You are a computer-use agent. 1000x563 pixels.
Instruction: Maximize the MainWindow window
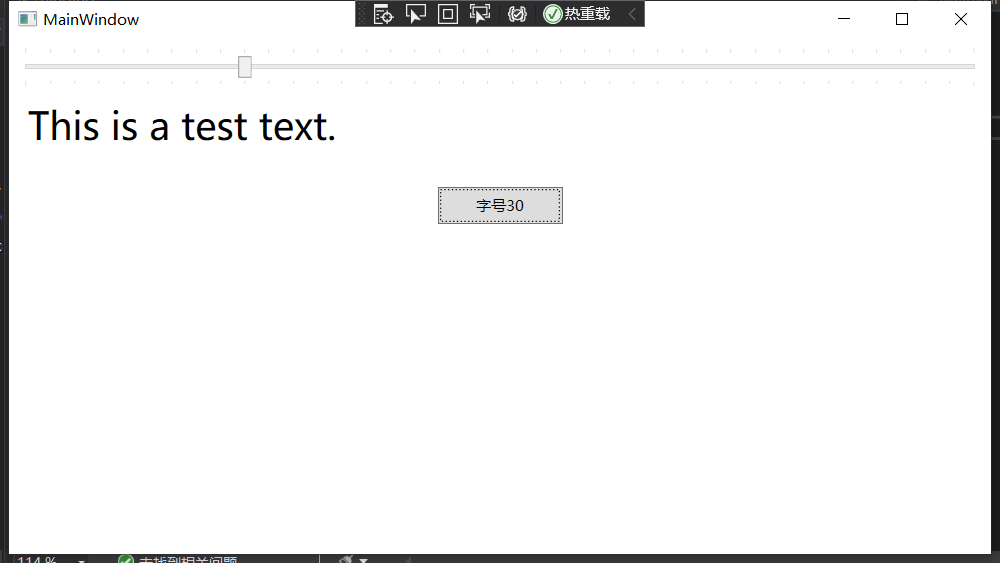pyautogui.click(x=902, y=19)
